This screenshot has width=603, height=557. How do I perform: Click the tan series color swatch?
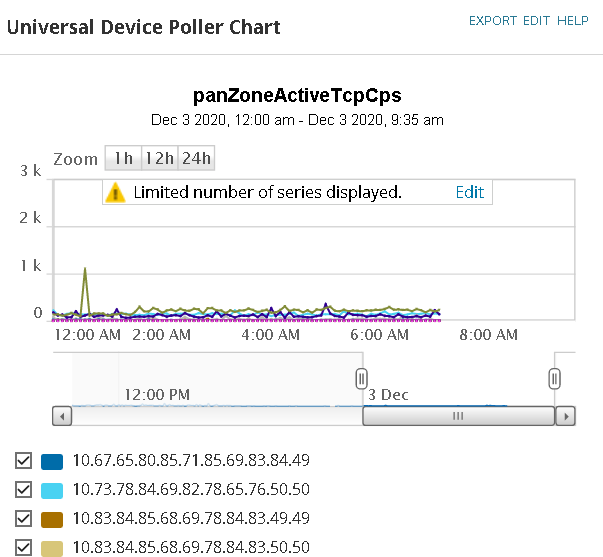coord(52,547)
